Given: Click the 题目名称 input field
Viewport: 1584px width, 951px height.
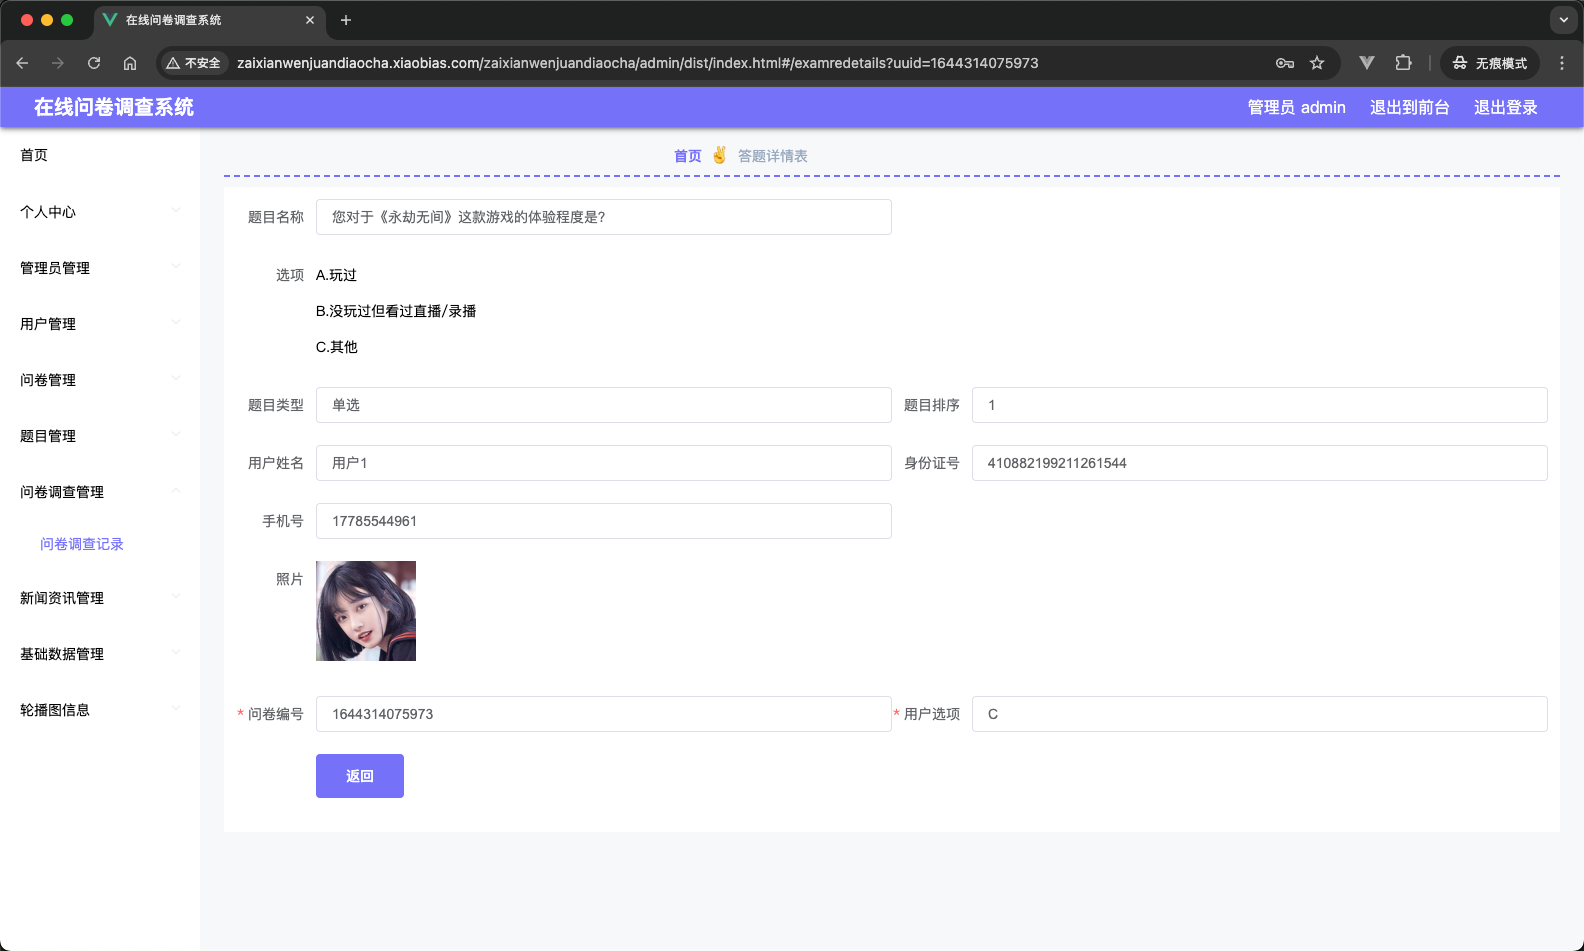Looking at the screenshot, I should coord(604,217).
